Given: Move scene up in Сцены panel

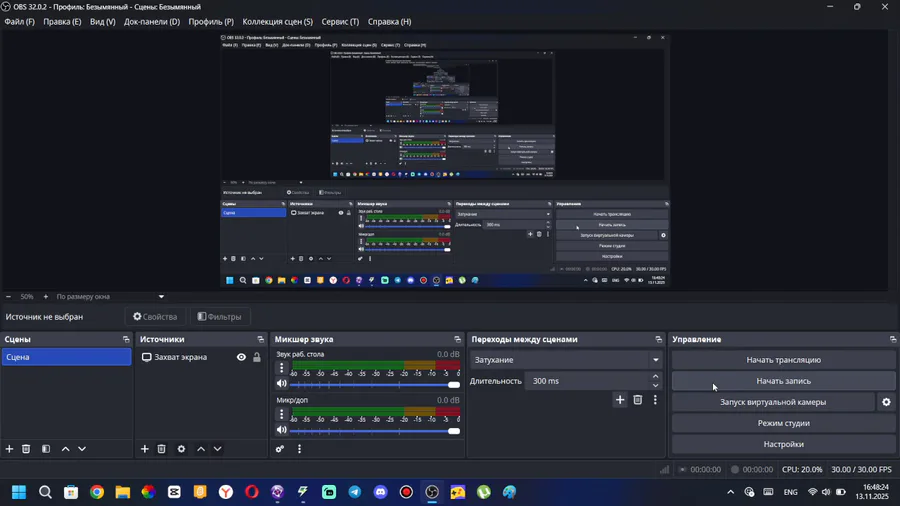Looking at the screenshot, I should (x=65, y=449).
